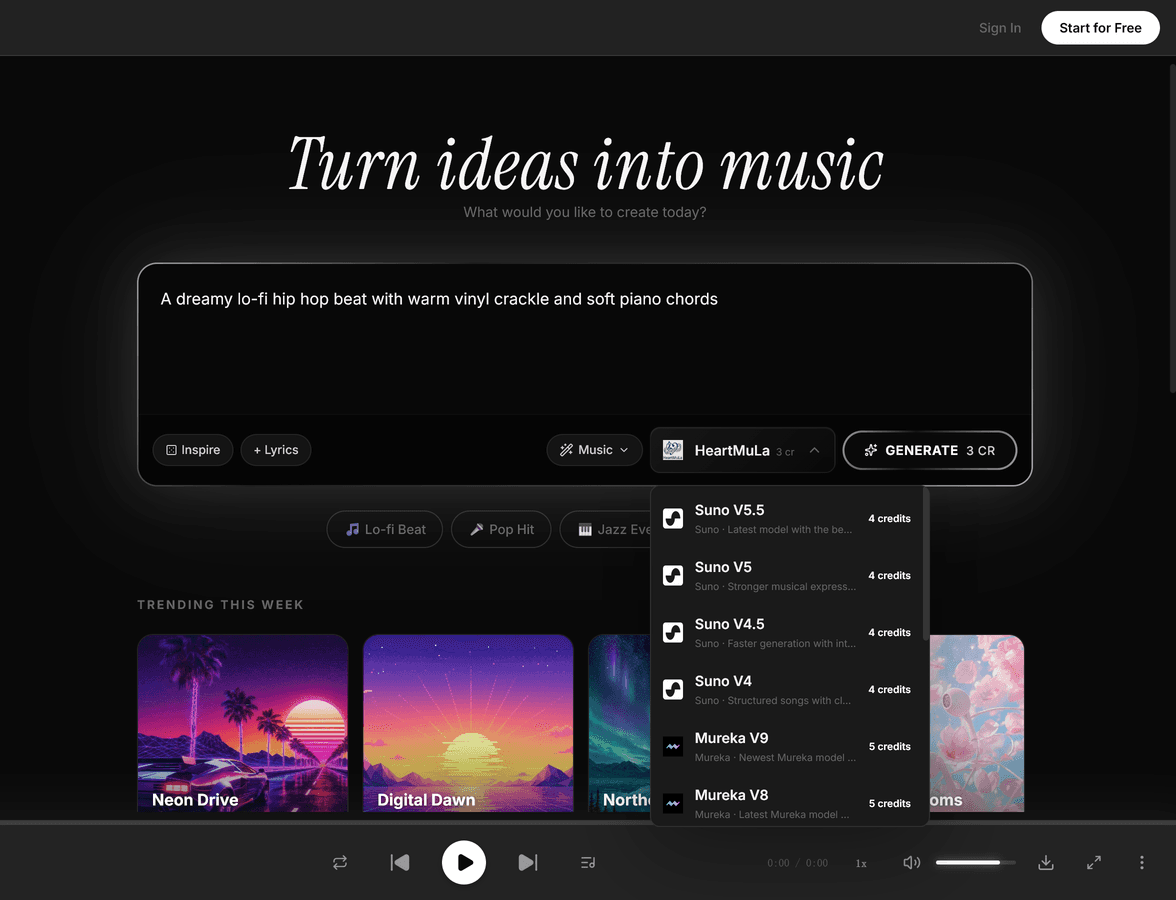Adjust the volume slider
Screen dimensions: 1176x900
click(975, 862)
